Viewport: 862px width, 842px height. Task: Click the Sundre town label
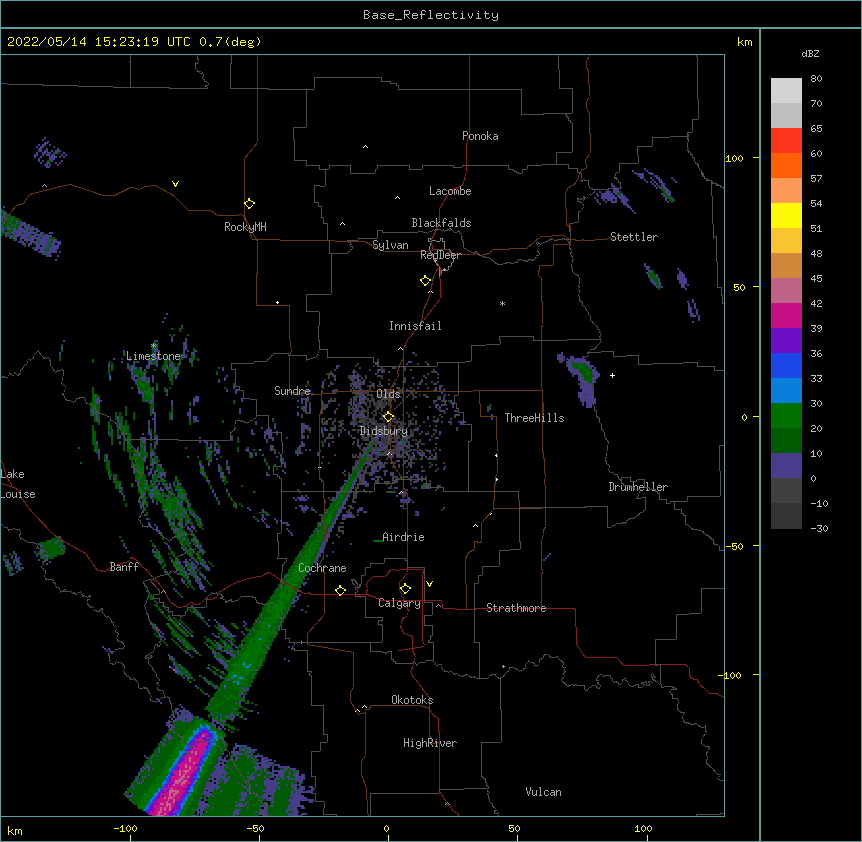click(292, 391)
